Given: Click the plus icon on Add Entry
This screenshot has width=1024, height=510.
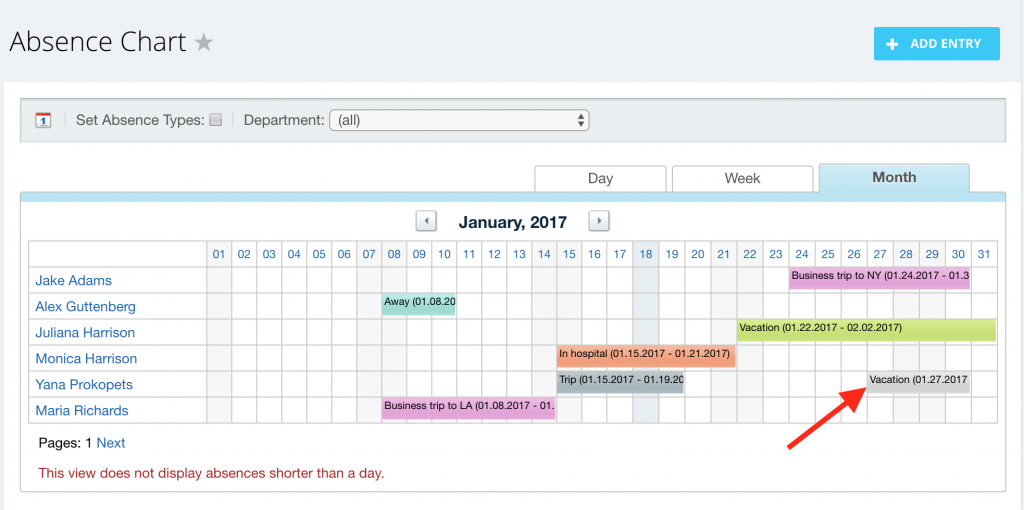Looking at the screenshot, I should coord(892,44).
